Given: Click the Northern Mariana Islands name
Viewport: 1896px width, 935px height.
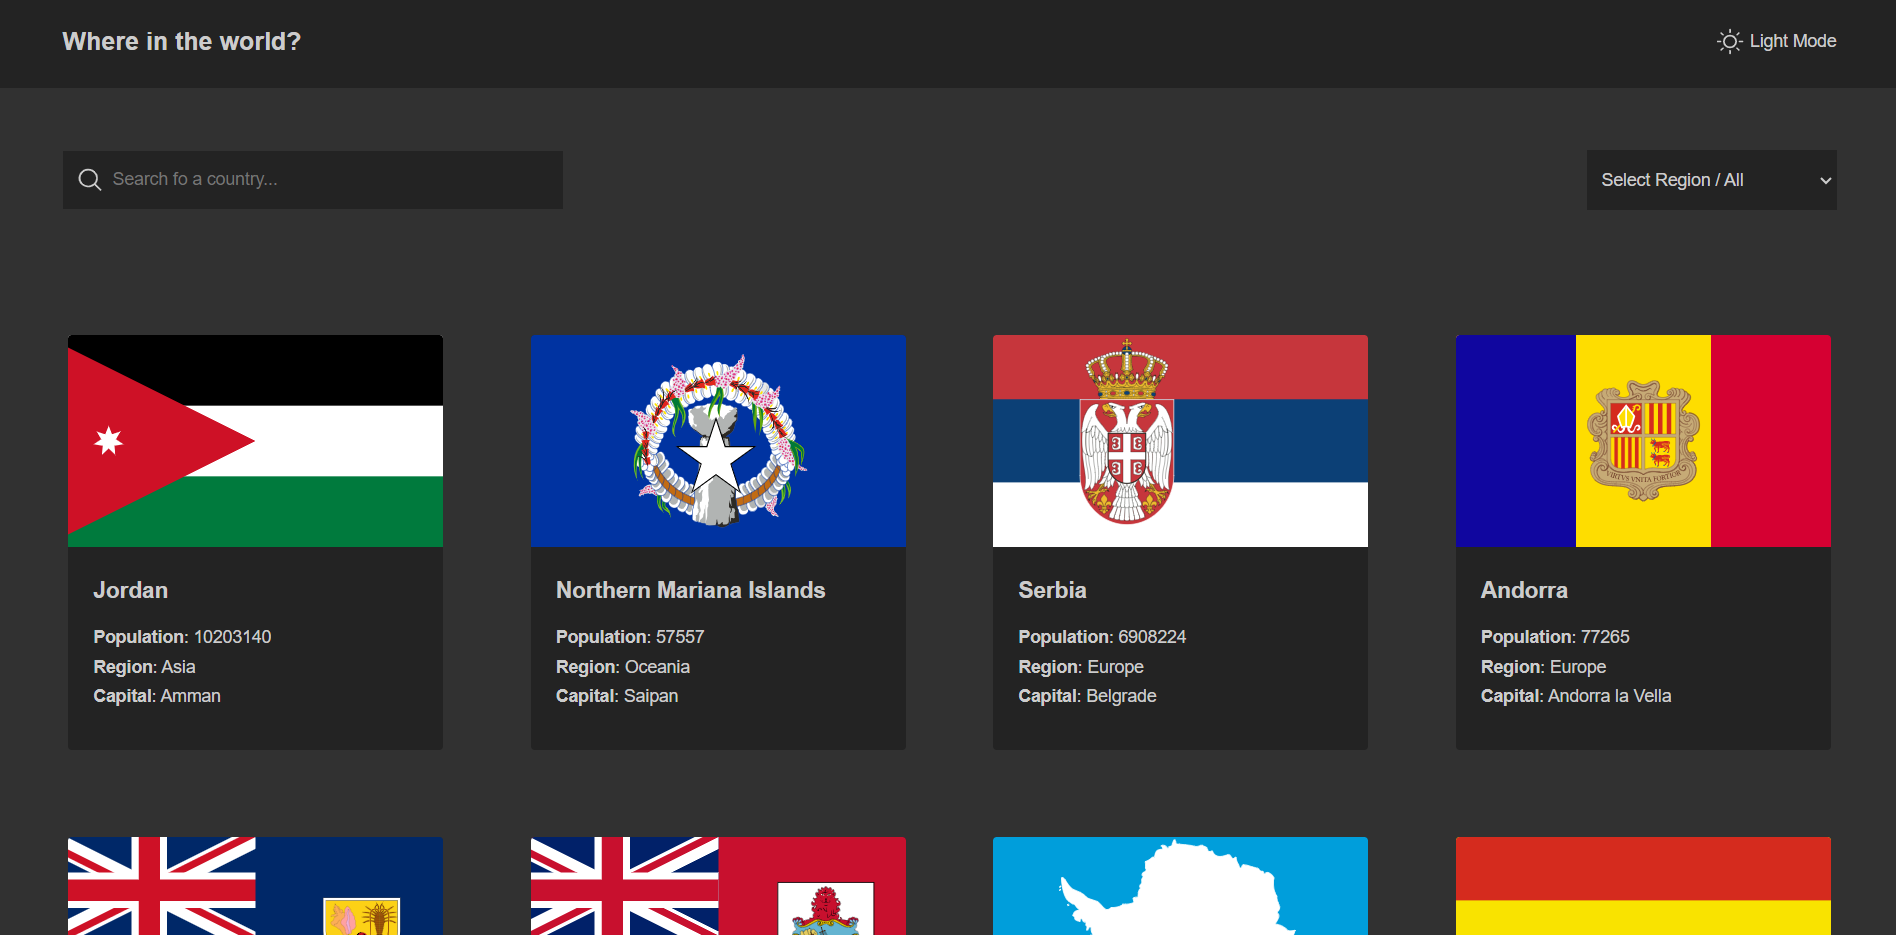Looking at the screenshot, I should point(691,590).
